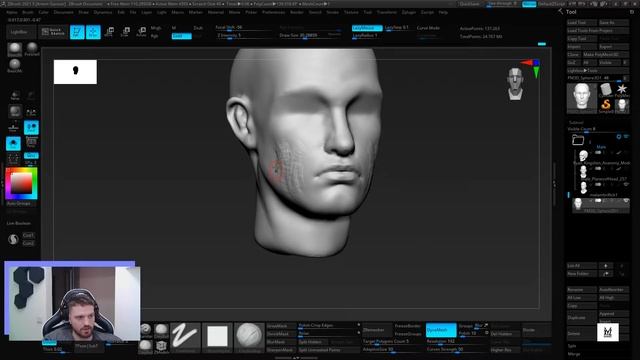Select the SimpleBrush S tool
The image size is (640, 360).
point(606,105)
